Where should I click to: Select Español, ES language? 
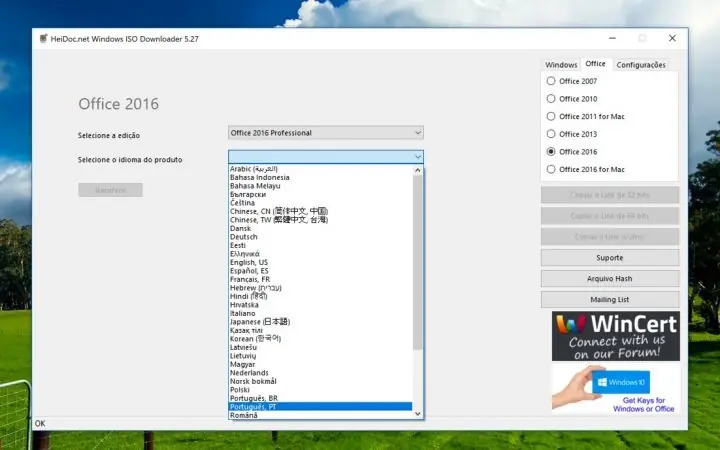[321, 271]
